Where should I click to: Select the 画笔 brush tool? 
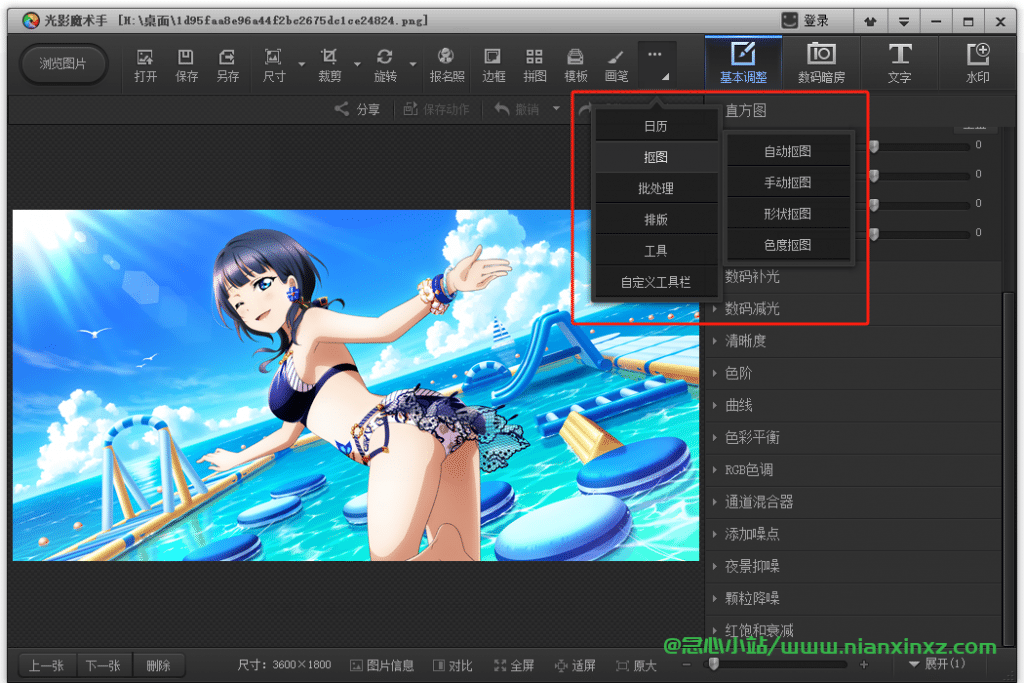coord(616,65)
